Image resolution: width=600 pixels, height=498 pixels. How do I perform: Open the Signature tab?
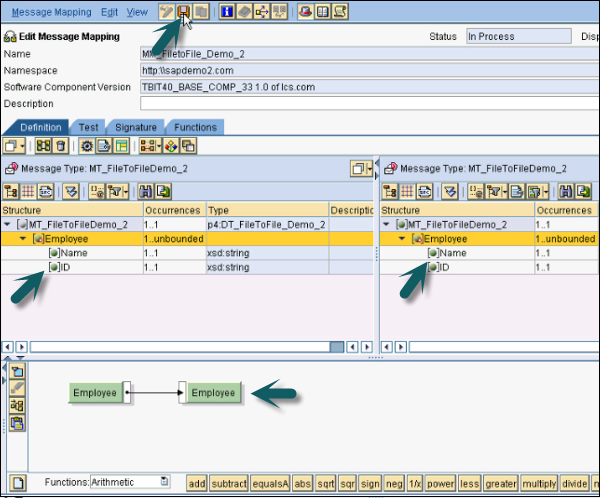tap(136, 127)
